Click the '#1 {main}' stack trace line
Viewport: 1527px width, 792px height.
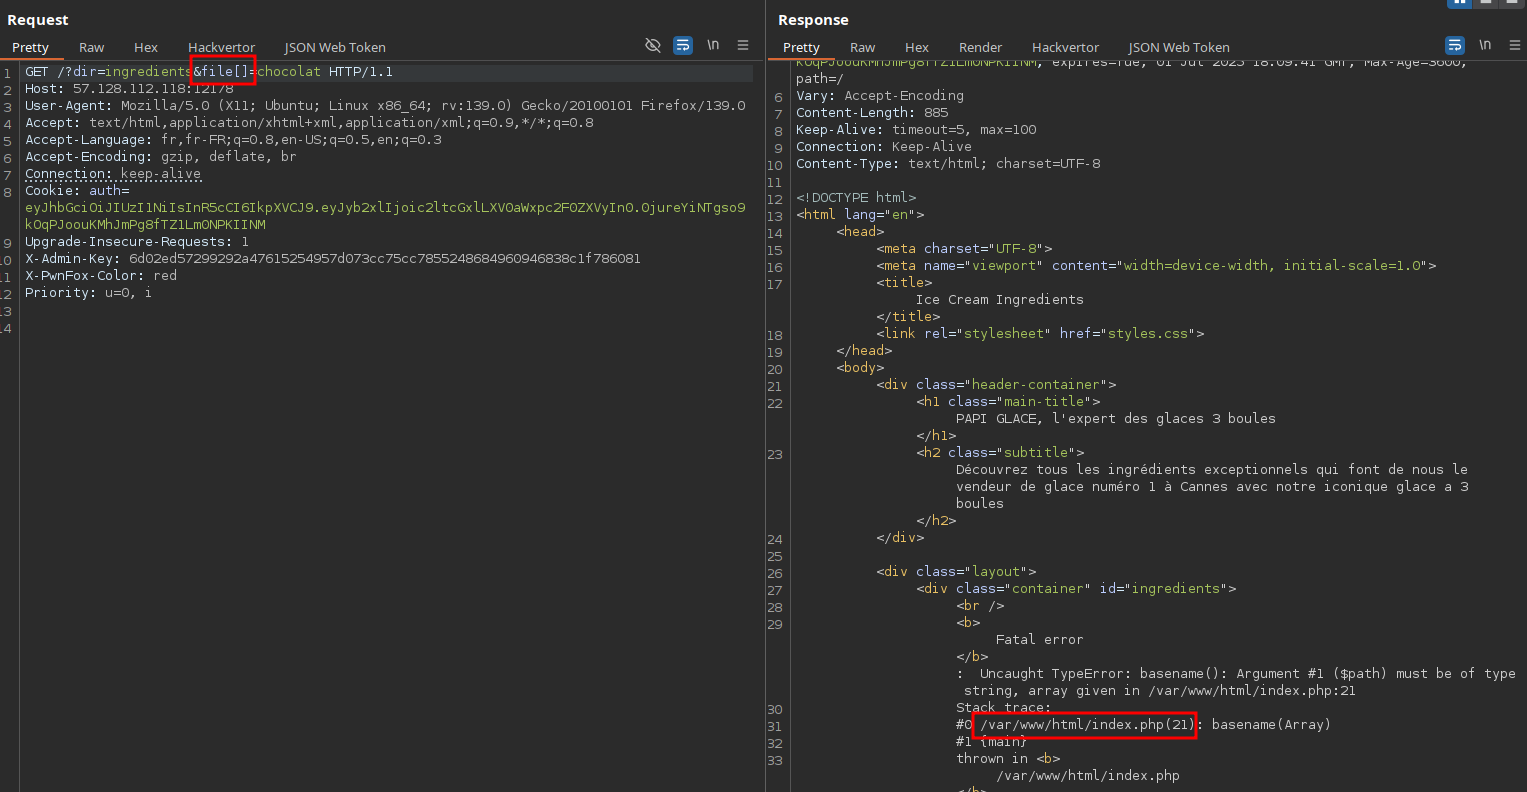point(992,742)
